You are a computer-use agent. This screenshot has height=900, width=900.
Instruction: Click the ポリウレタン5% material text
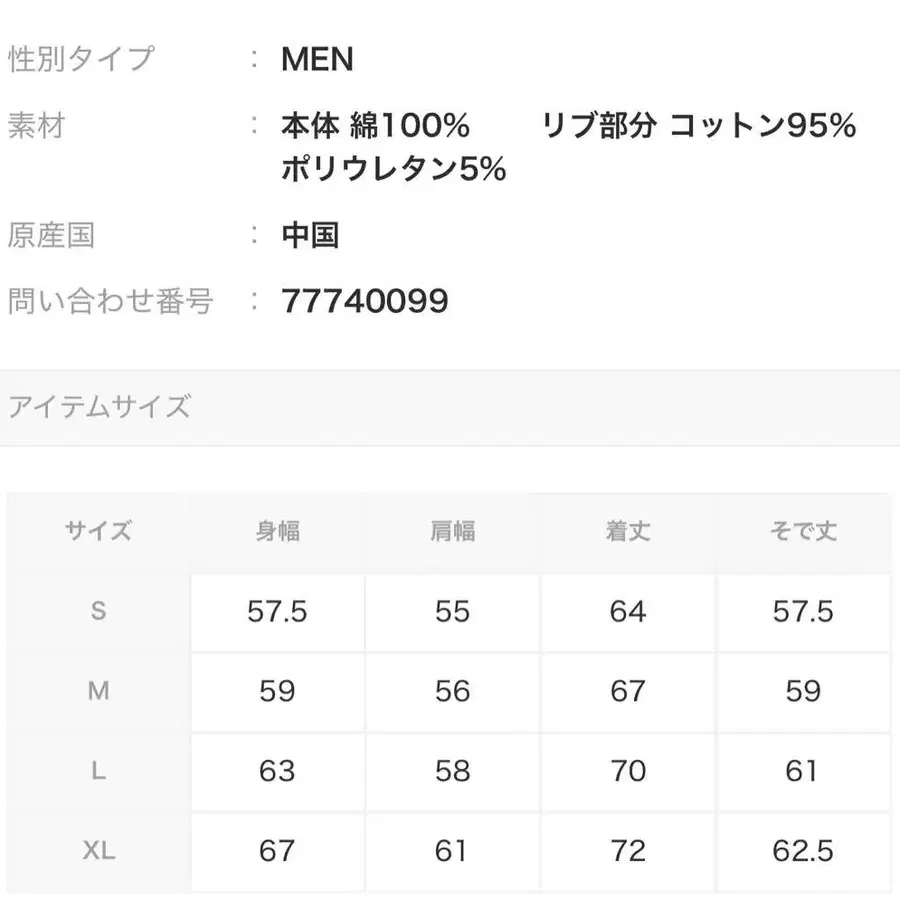394,170
